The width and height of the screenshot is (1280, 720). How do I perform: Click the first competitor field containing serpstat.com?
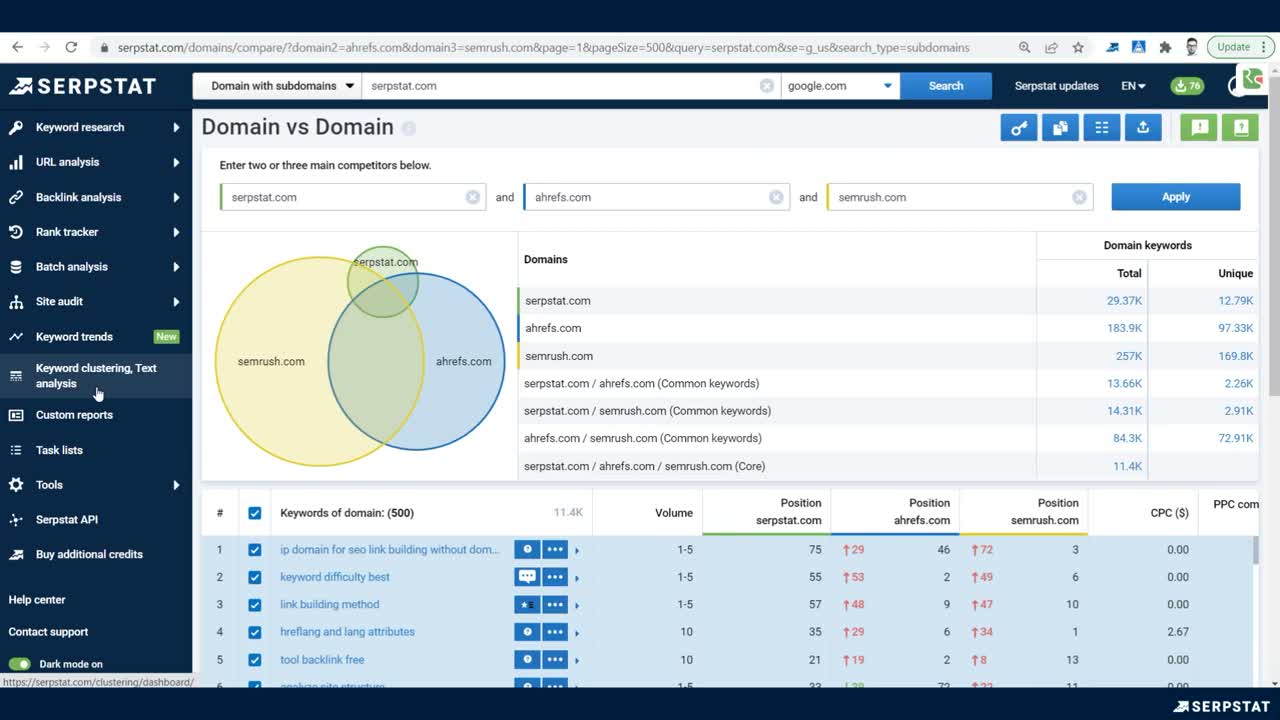353,197
